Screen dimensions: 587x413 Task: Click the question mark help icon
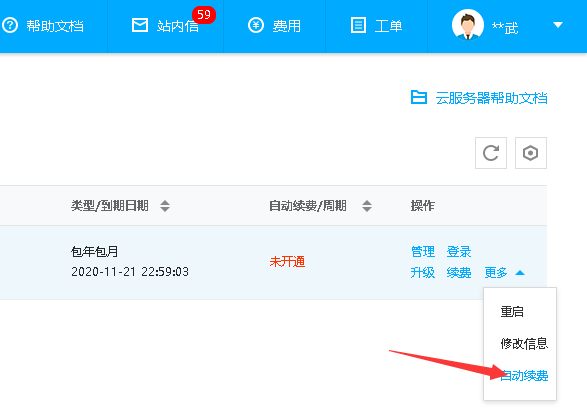coord(10,25)
